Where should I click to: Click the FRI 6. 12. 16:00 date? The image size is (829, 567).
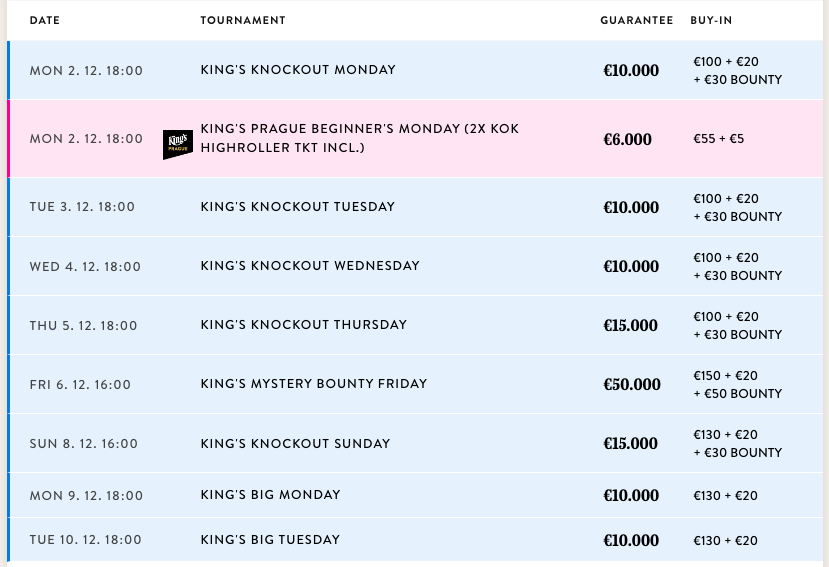(80, 385)
